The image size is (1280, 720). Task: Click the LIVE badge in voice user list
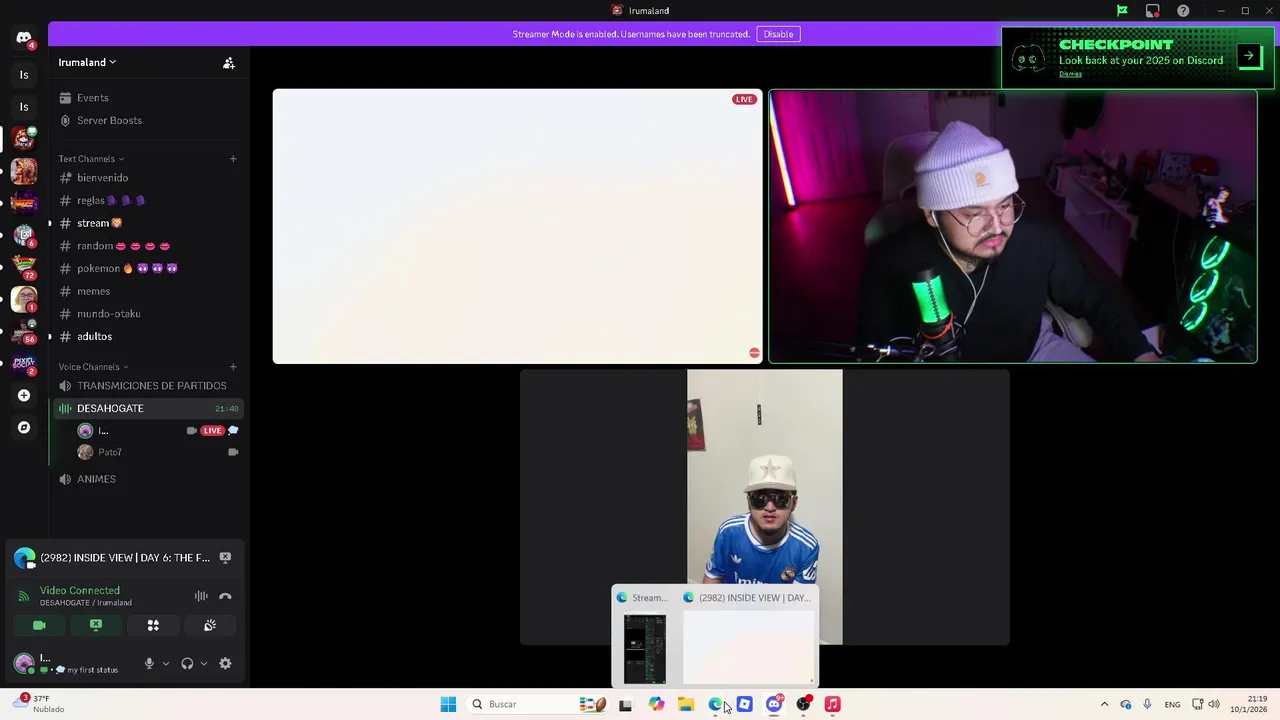(x=212, y=431)
